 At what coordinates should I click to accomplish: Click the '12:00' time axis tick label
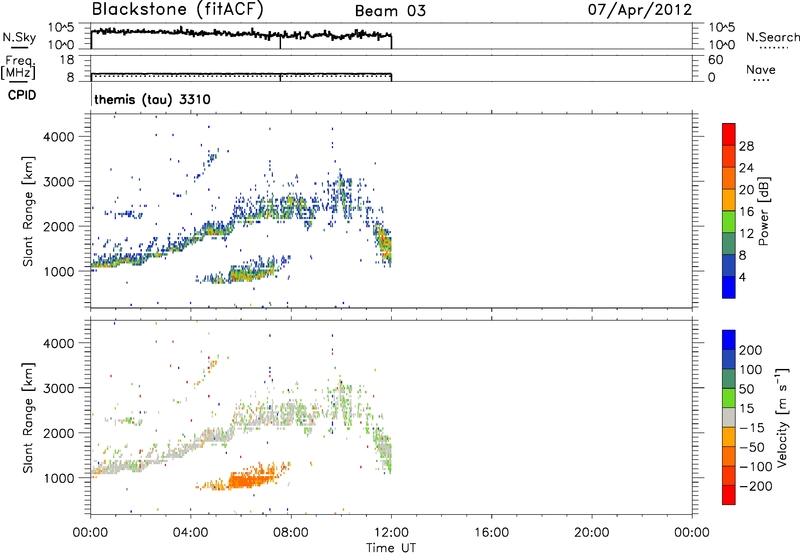pyautogui.click(x=391, y=533)
